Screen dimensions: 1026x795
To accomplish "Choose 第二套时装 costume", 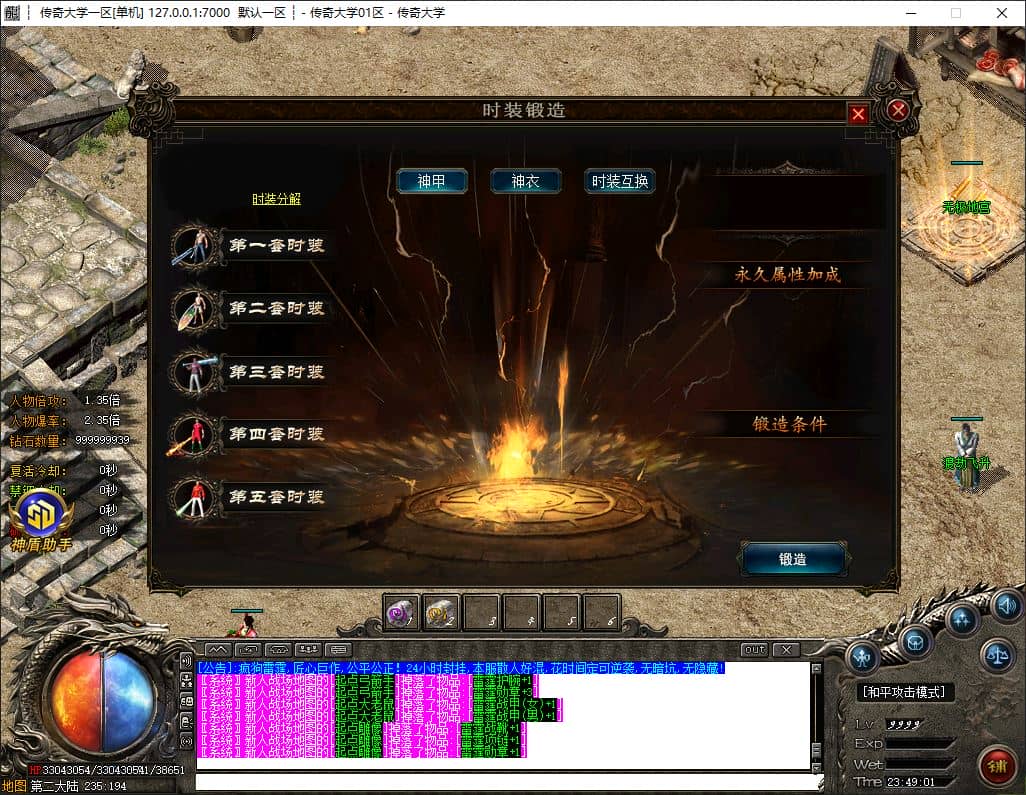I will pyautogui.click(x=277, y=308).
